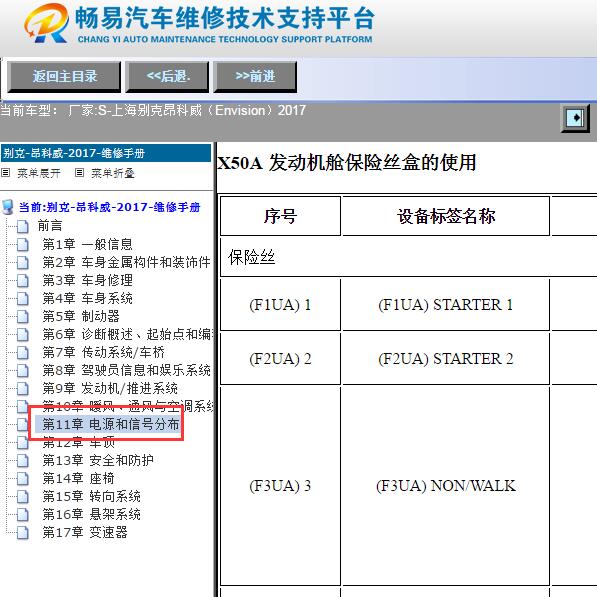Click cell (F2UA) 2
The height and width of the screenshot is (597, 597).
280,359
